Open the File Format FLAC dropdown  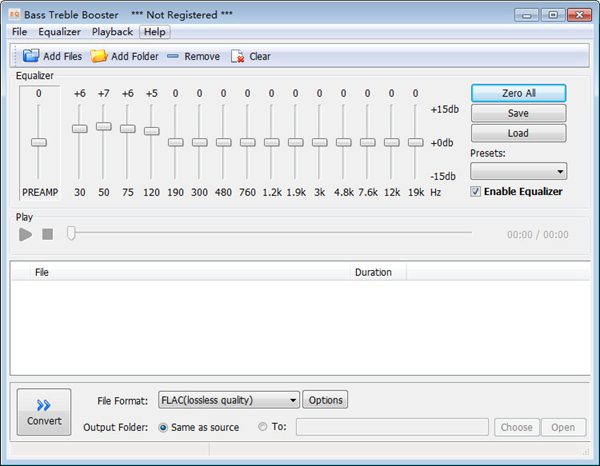pos(228,400)
